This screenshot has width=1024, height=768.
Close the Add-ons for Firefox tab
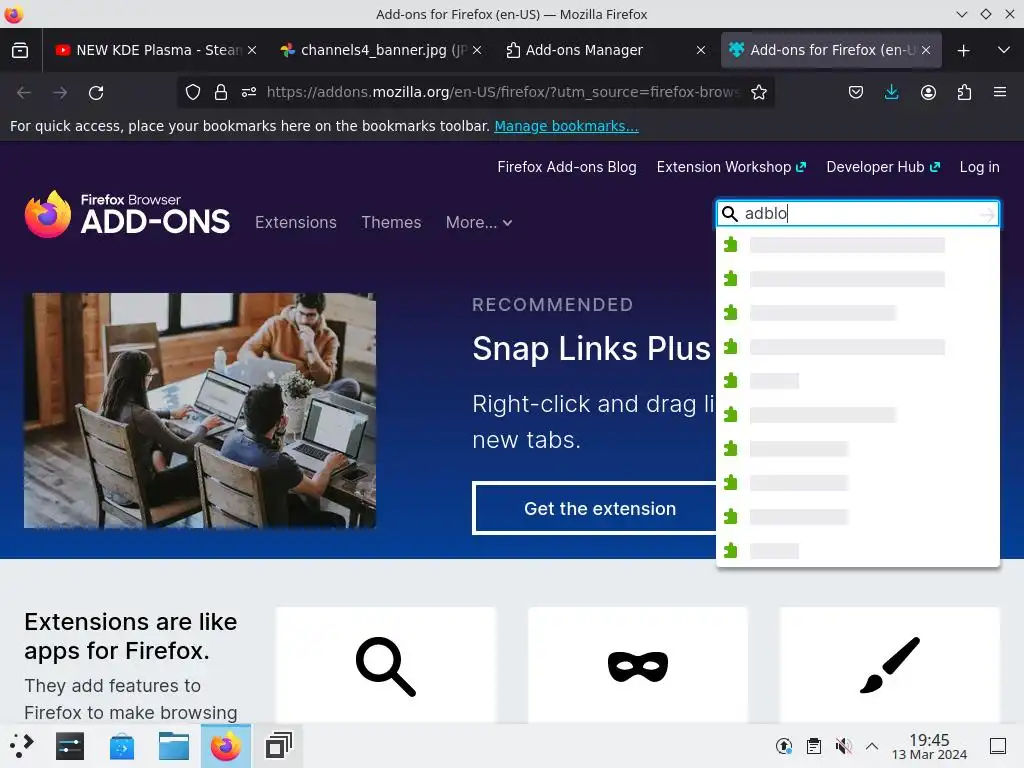pos(926,50)
